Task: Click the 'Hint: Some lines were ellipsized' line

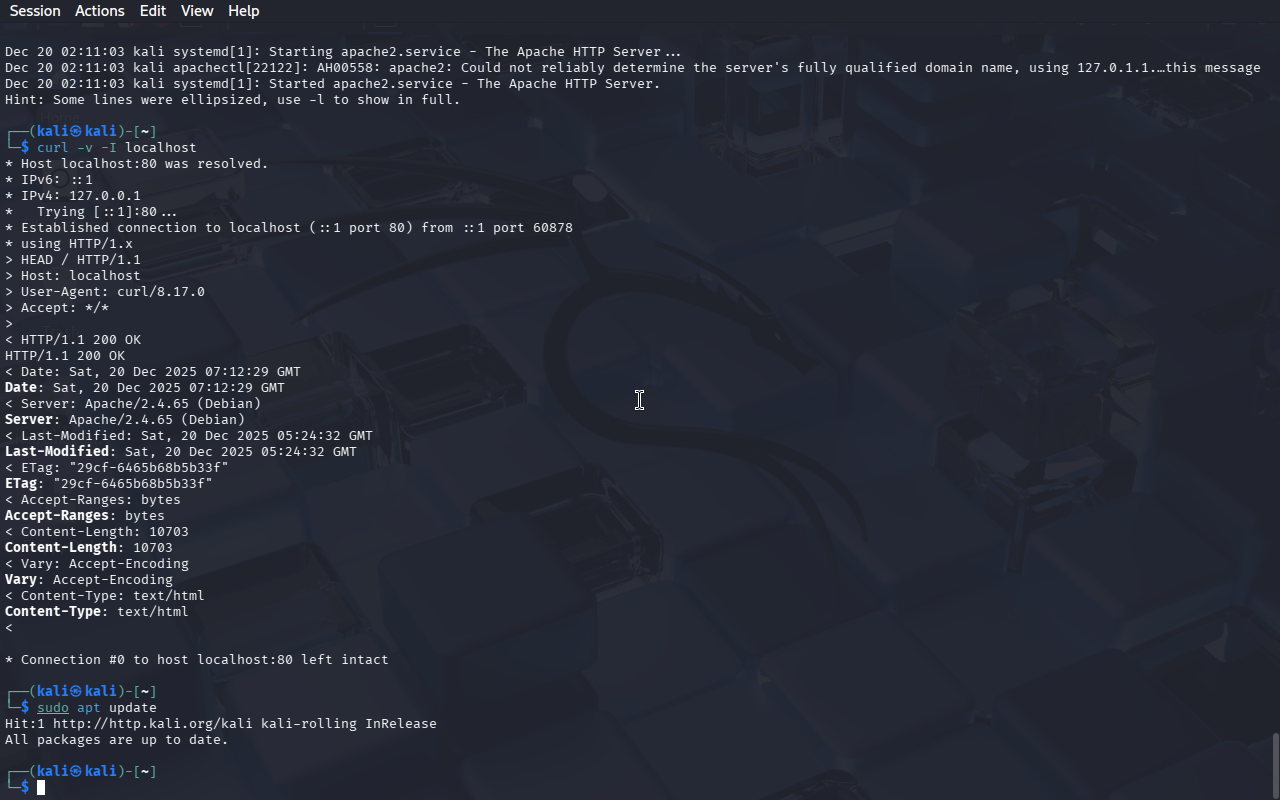Action: point(233,100)
